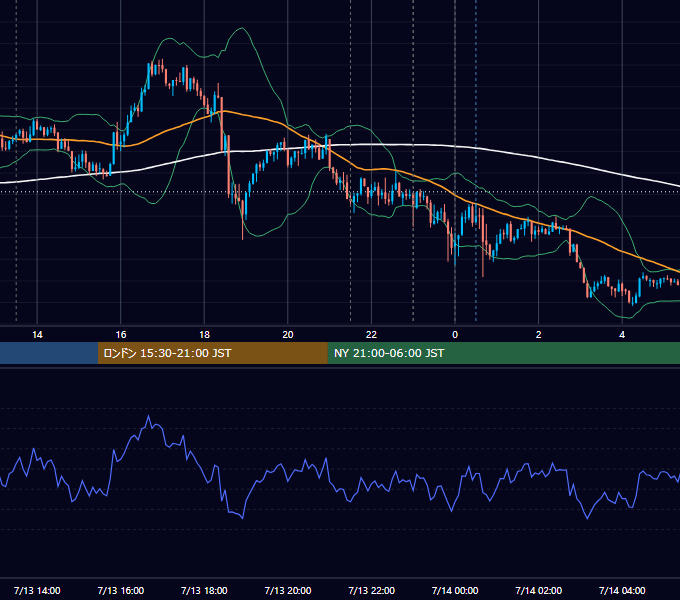Click the 7/14 04:00 date label
Screen dimensions: 680x600
[622, 590]
